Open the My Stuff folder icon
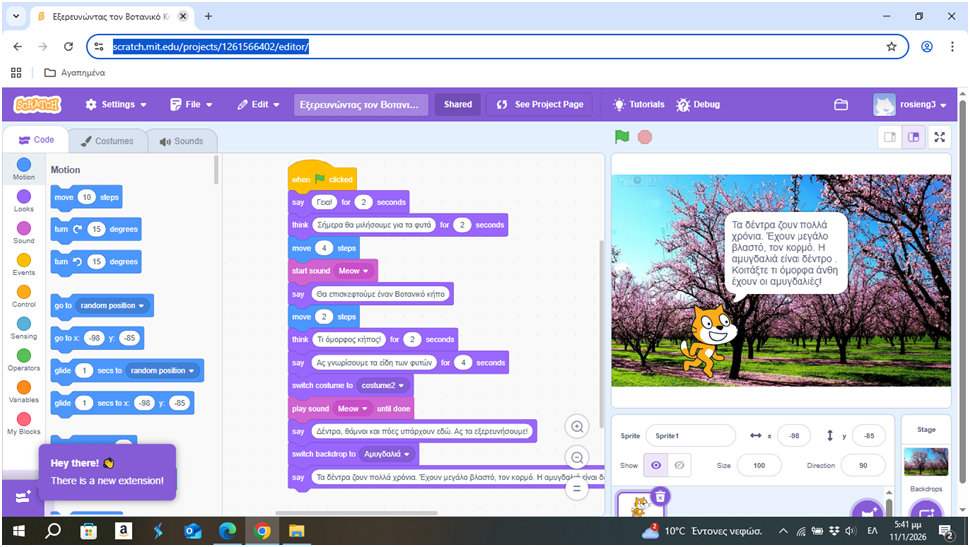The height and width of the screenshot is (547, 970). point(841,105)
